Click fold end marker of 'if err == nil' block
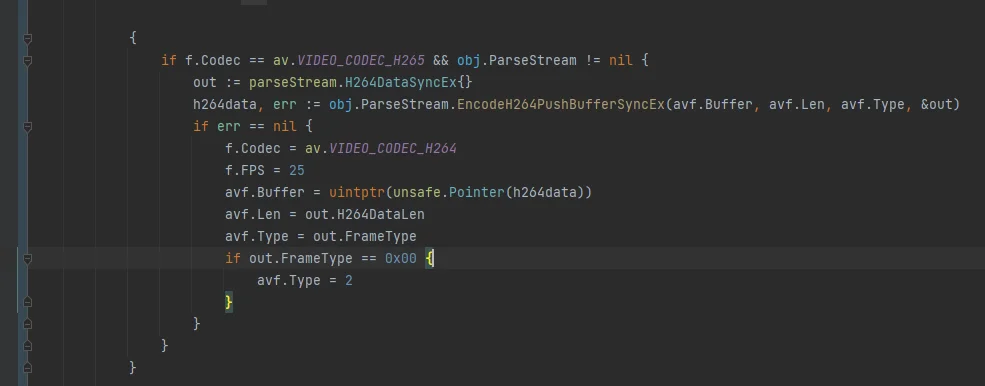Screen dimensions: 985x386 tap(27, 324)
